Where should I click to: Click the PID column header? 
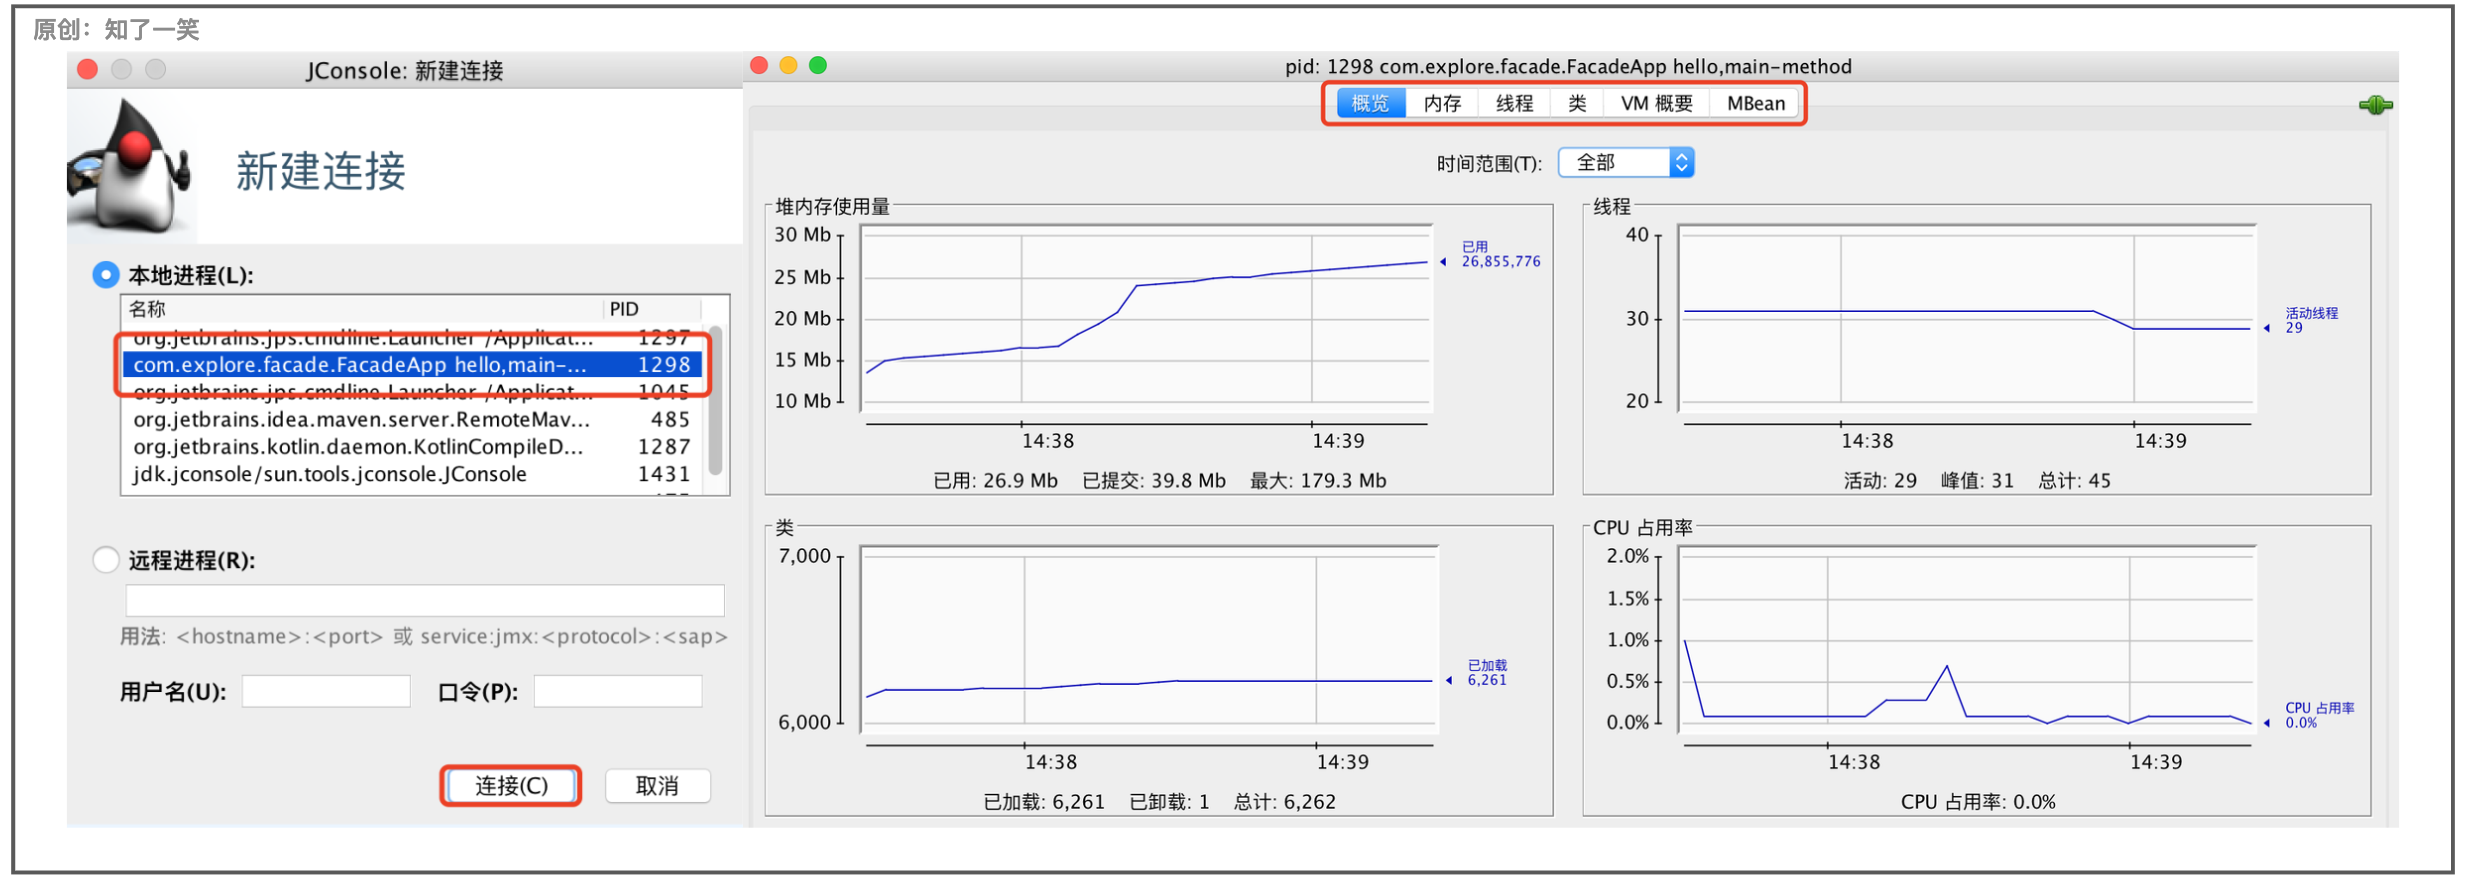tap(653, 309)
